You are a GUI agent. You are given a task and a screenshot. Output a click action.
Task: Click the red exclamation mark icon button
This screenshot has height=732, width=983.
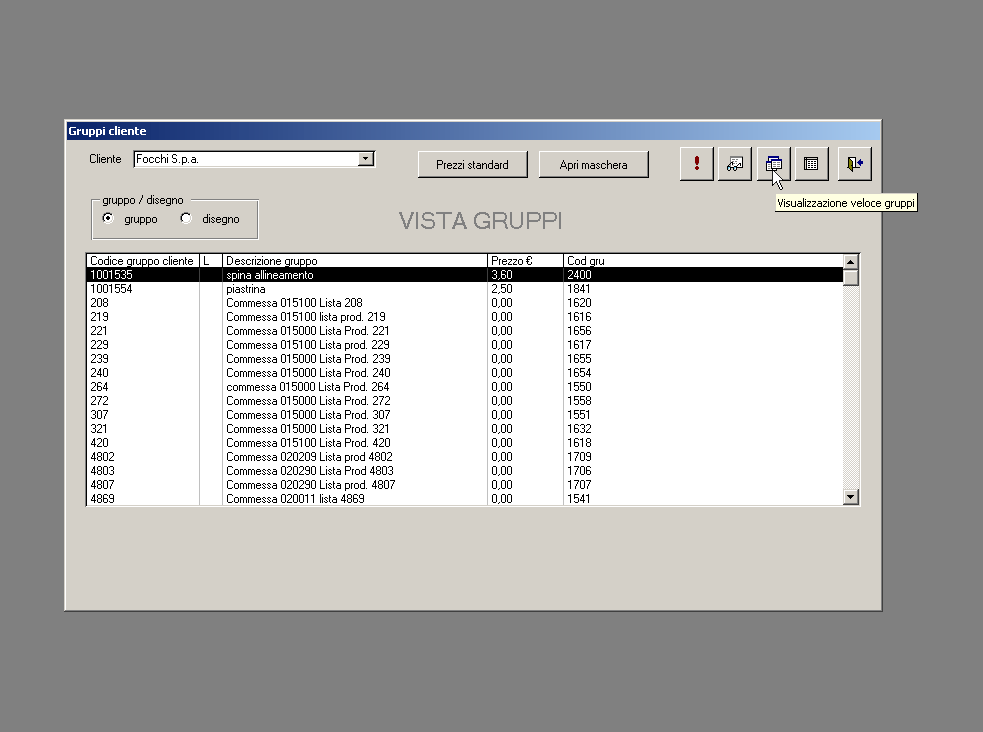697,164
